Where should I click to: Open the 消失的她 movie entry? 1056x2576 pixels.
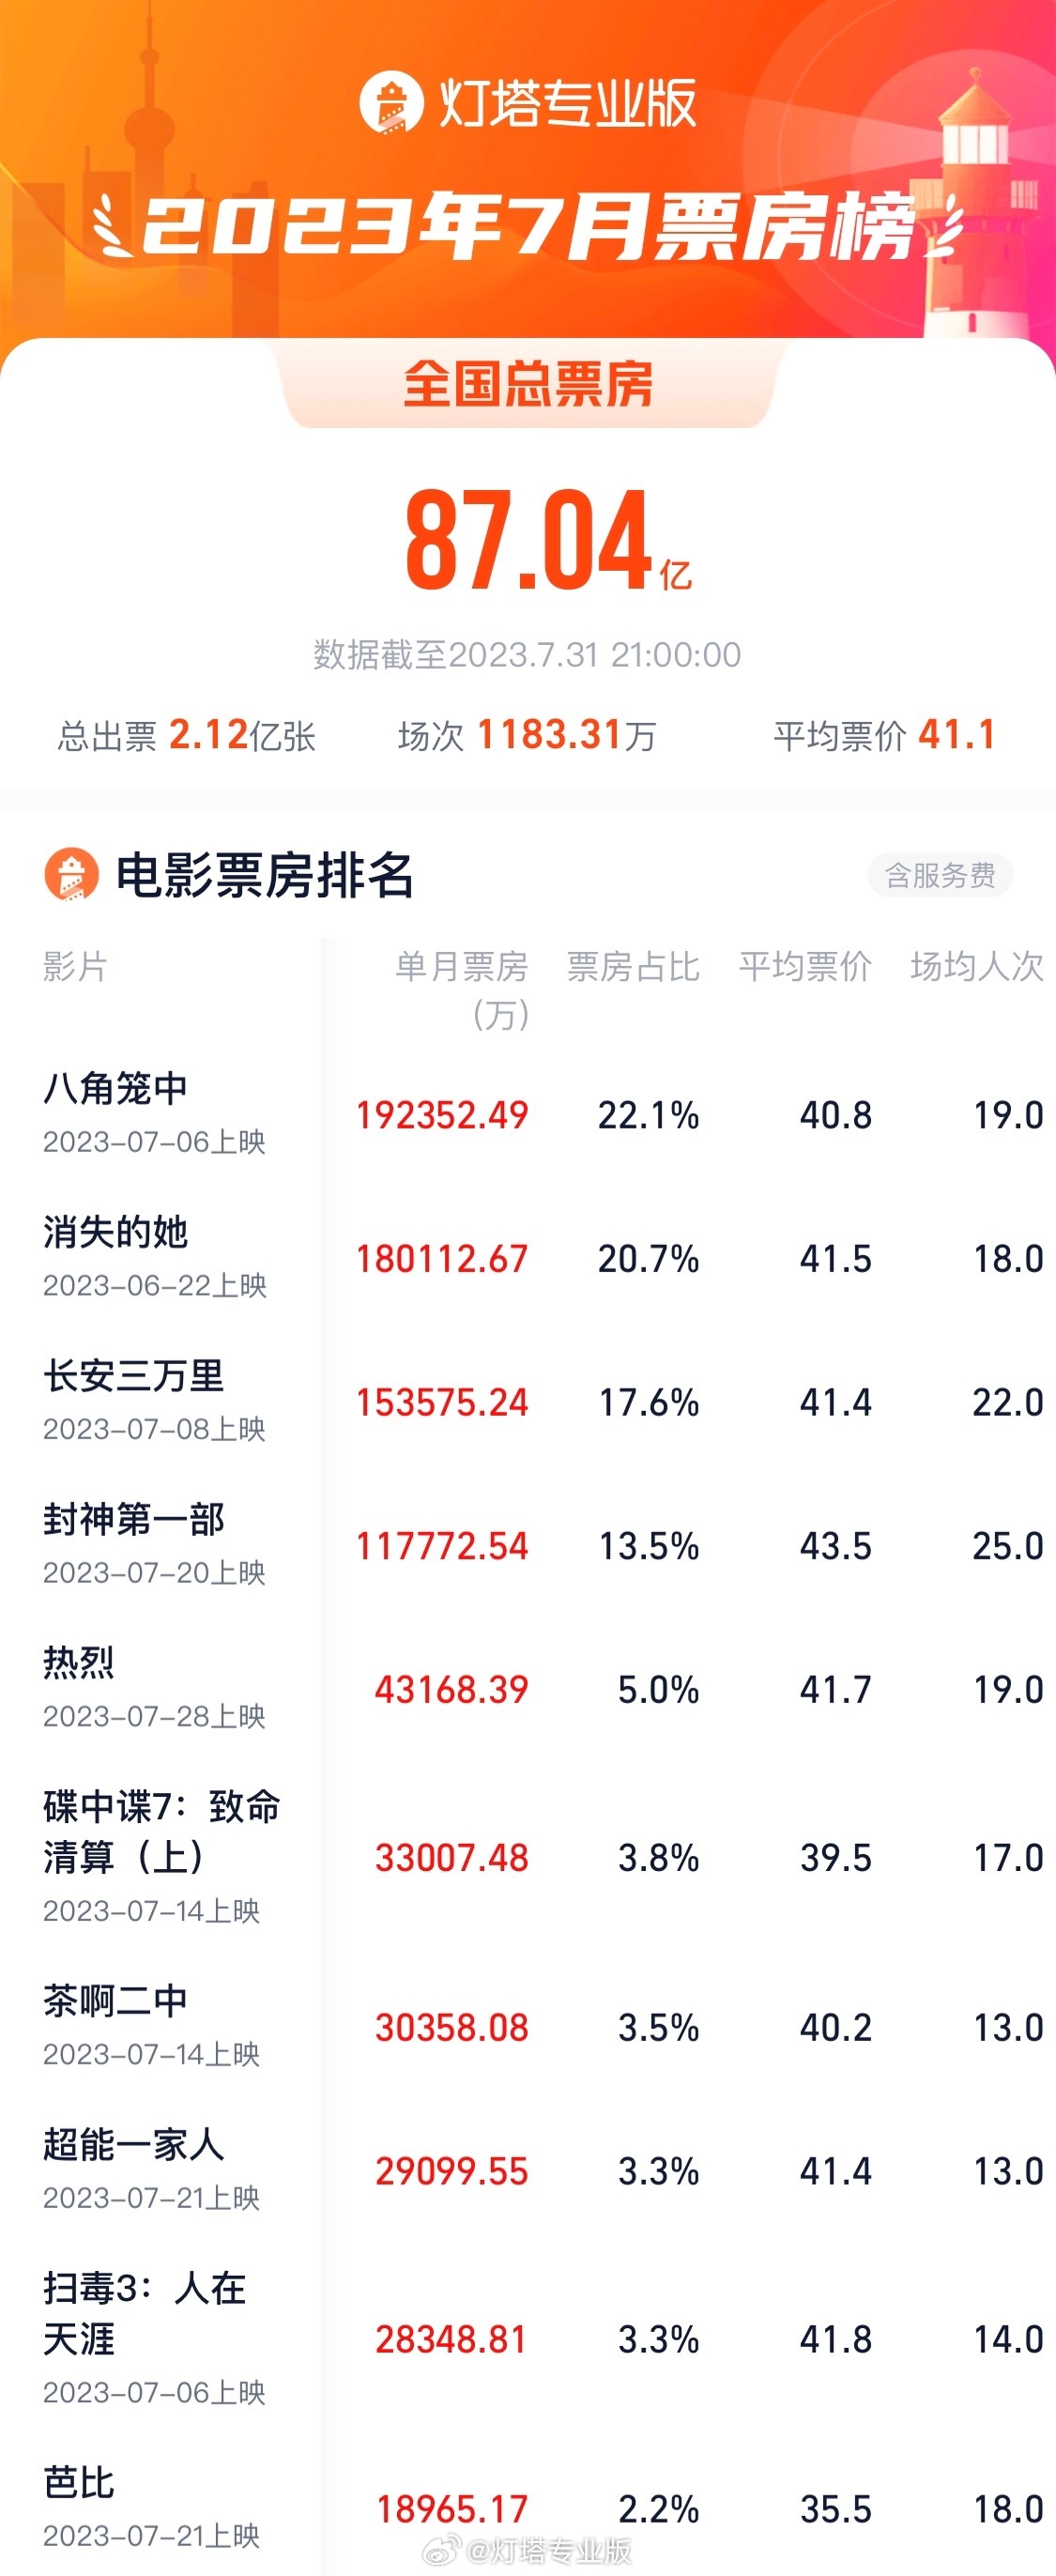point(528,1258)
